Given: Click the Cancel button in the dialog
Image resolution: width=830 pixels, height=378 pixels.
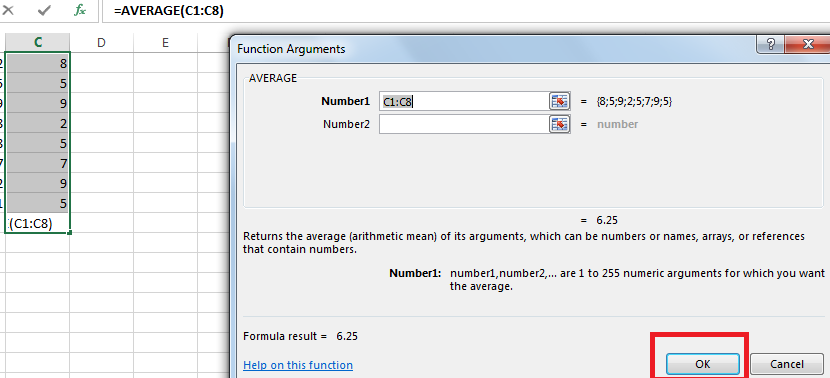Looking at the screenshot, I should [787, 364].
